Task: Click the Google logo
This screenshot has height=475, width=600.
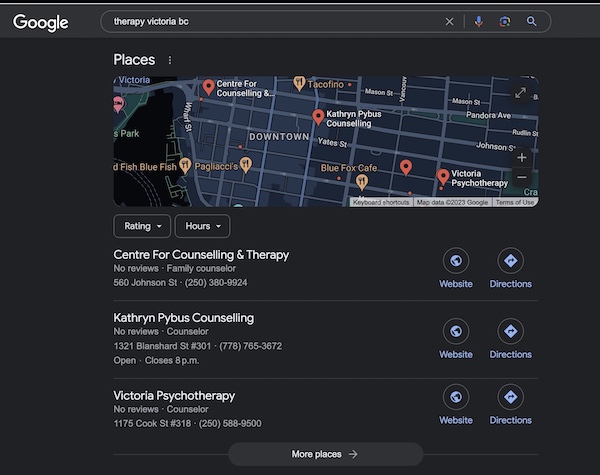Action: [x=41, y=22]
